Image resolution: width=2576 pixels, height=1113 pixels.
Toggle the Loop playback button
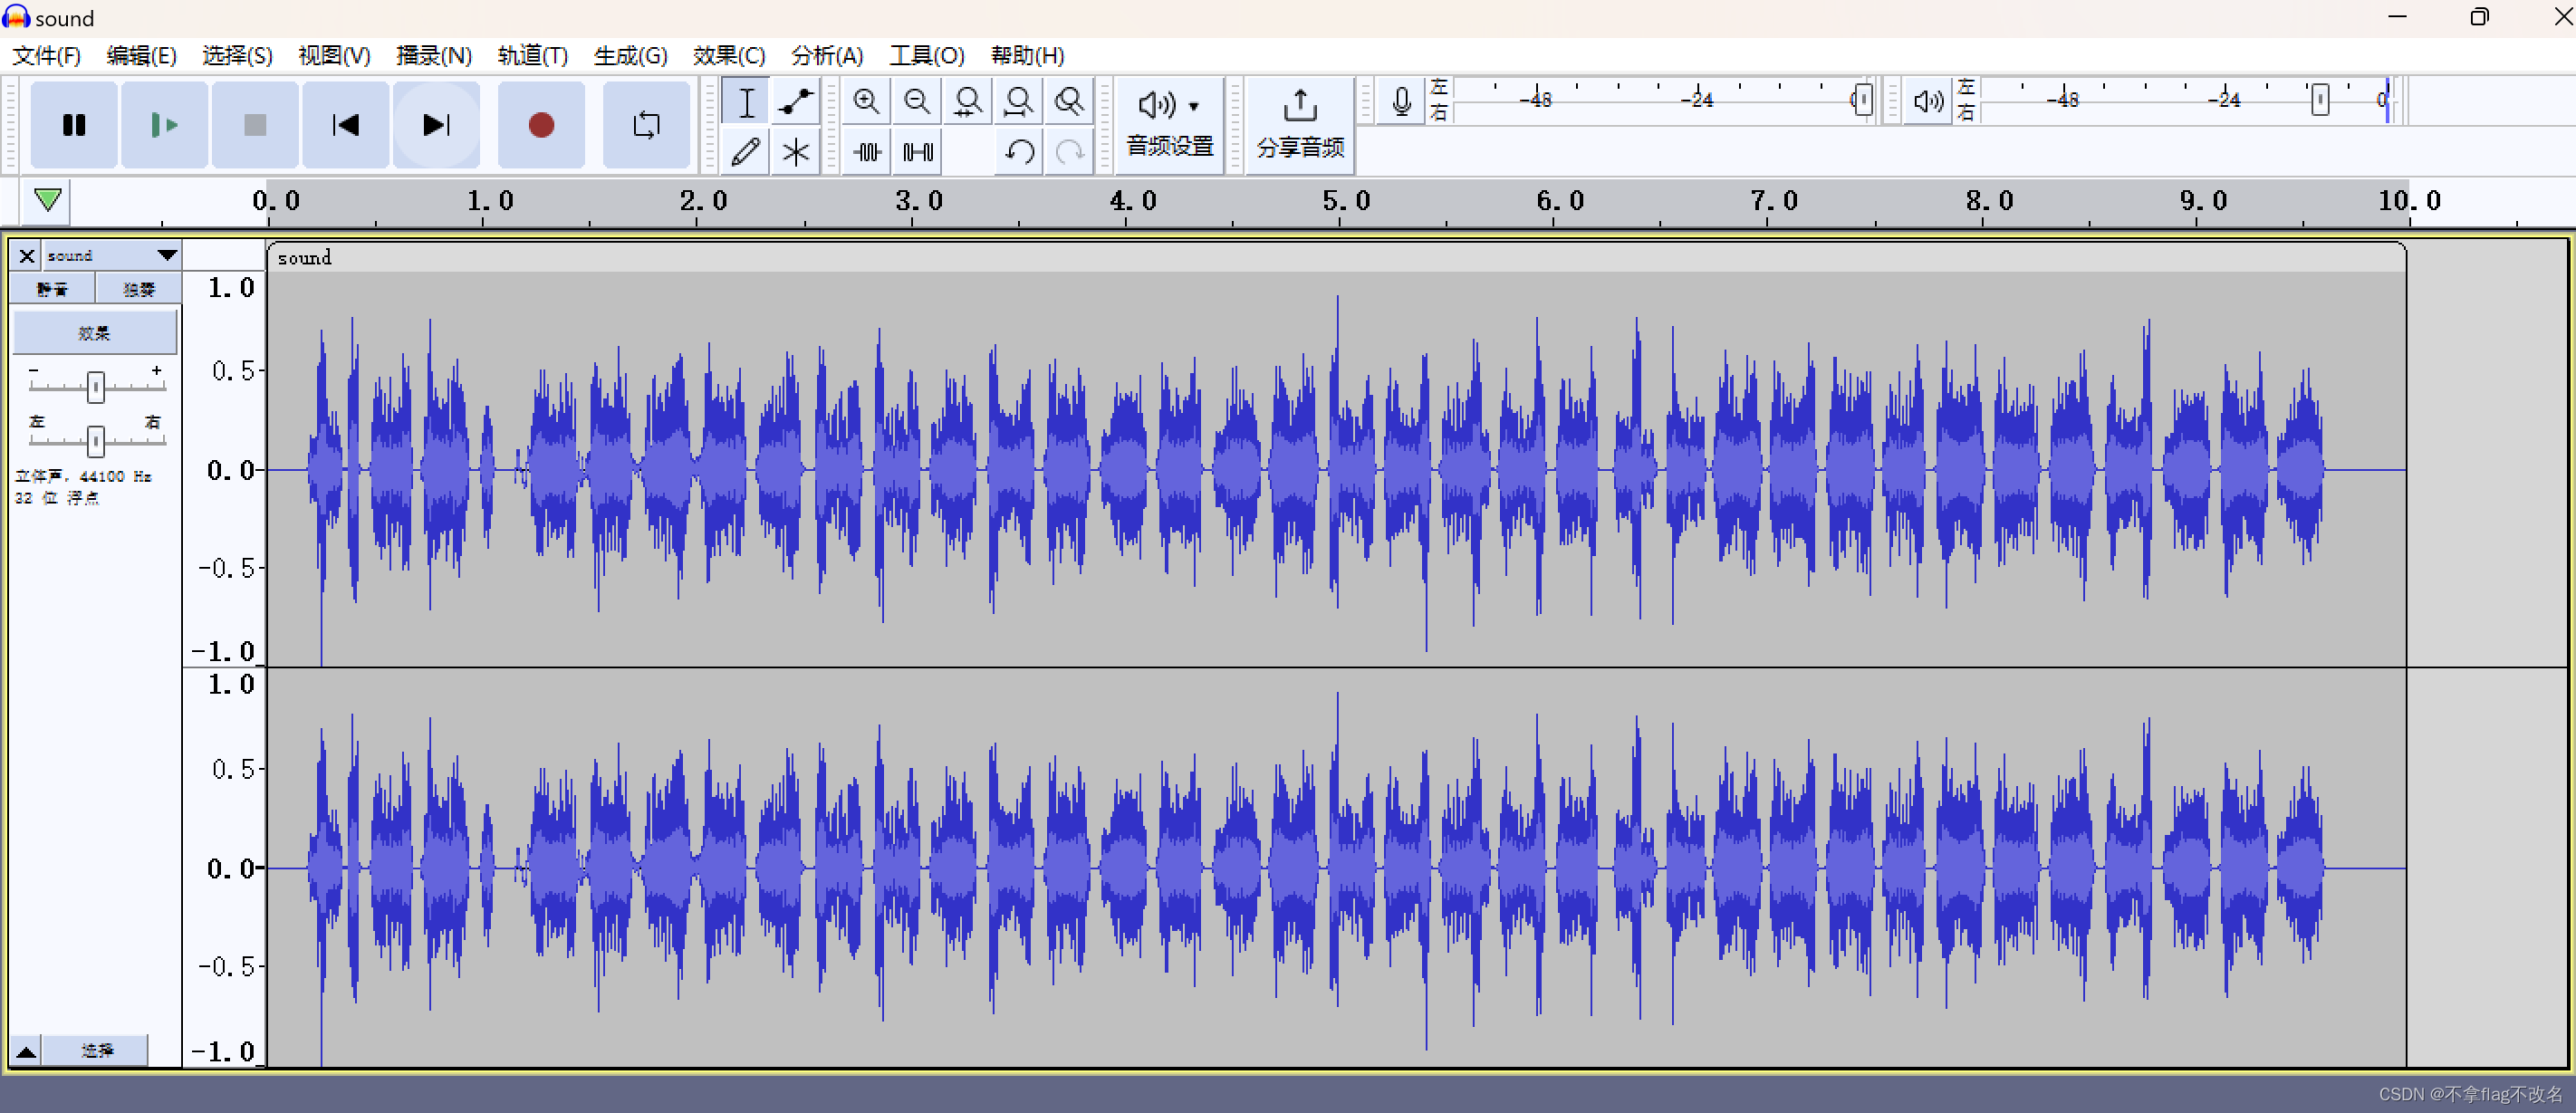[646, 125]
